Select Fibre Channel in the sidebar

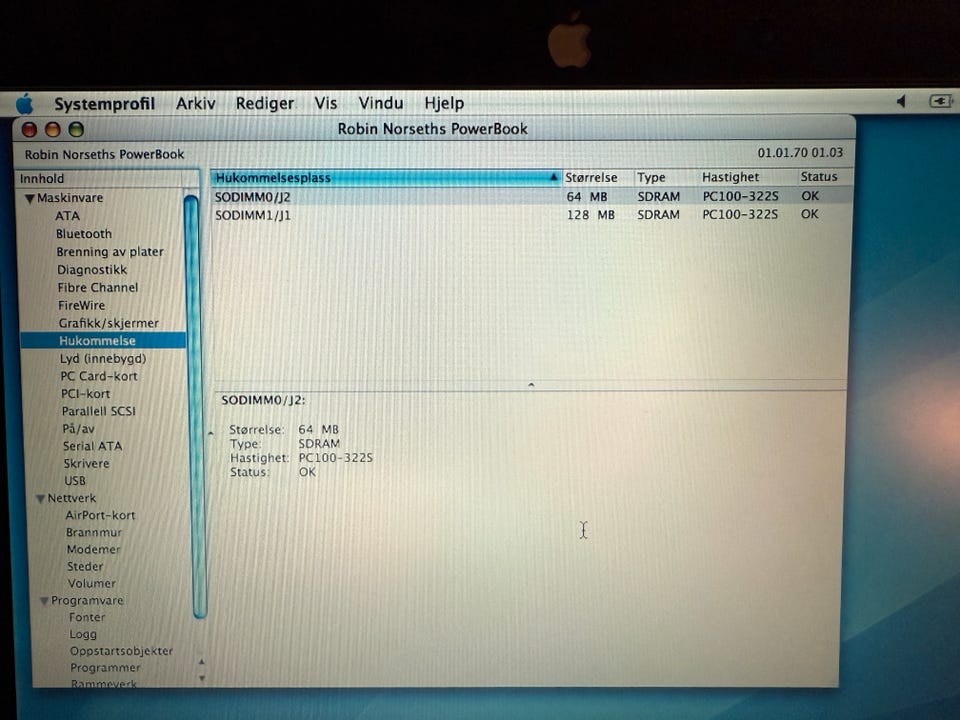pyautogui.click(x=98, y=287)
